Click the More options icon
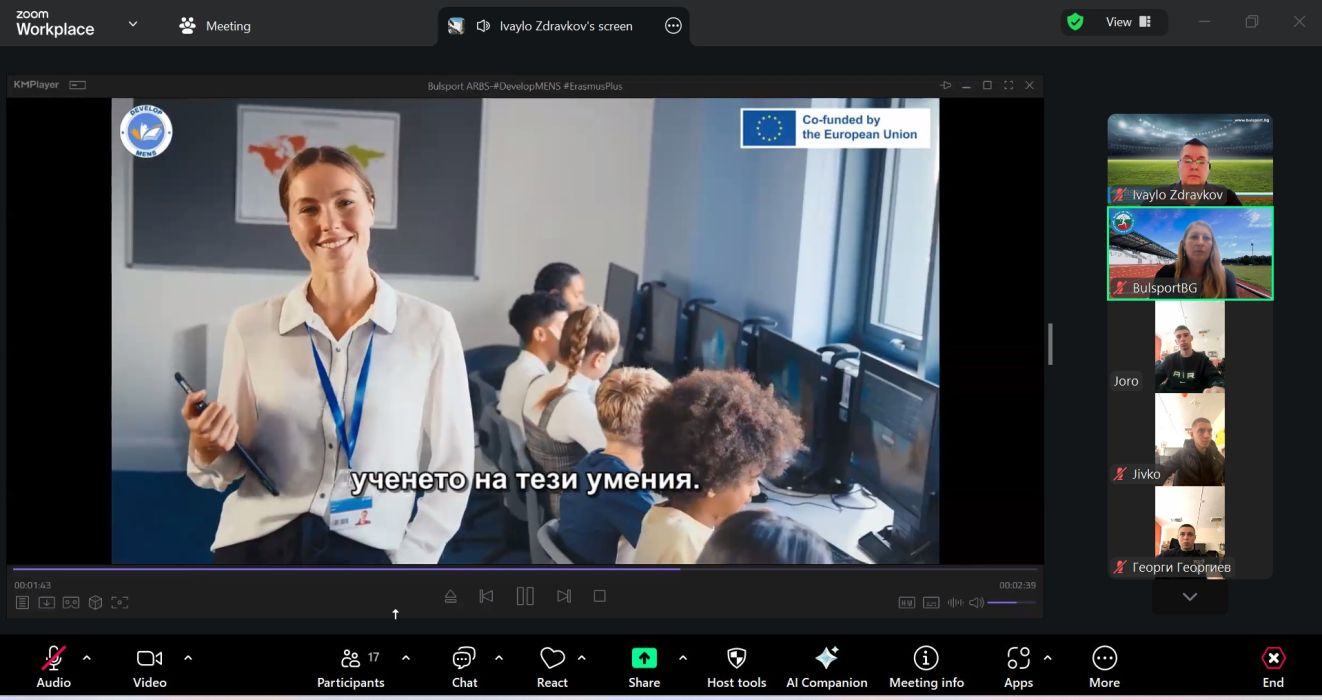Viewport: 1322px width, 700px height. [x=1104, y=666]
